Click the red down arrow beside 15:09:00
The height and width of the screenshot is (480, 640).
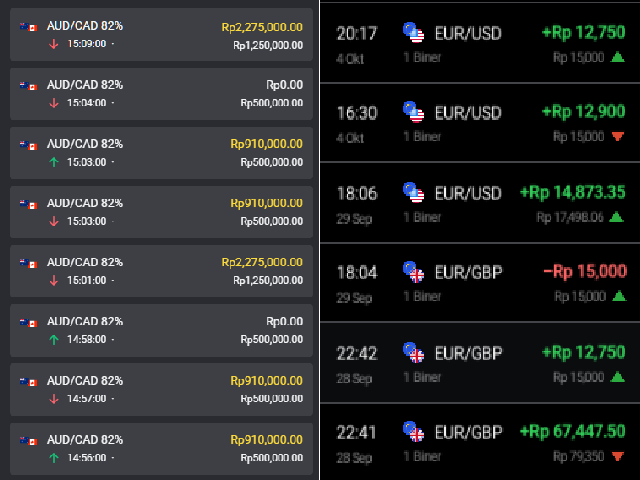click(x=54, y=44)
